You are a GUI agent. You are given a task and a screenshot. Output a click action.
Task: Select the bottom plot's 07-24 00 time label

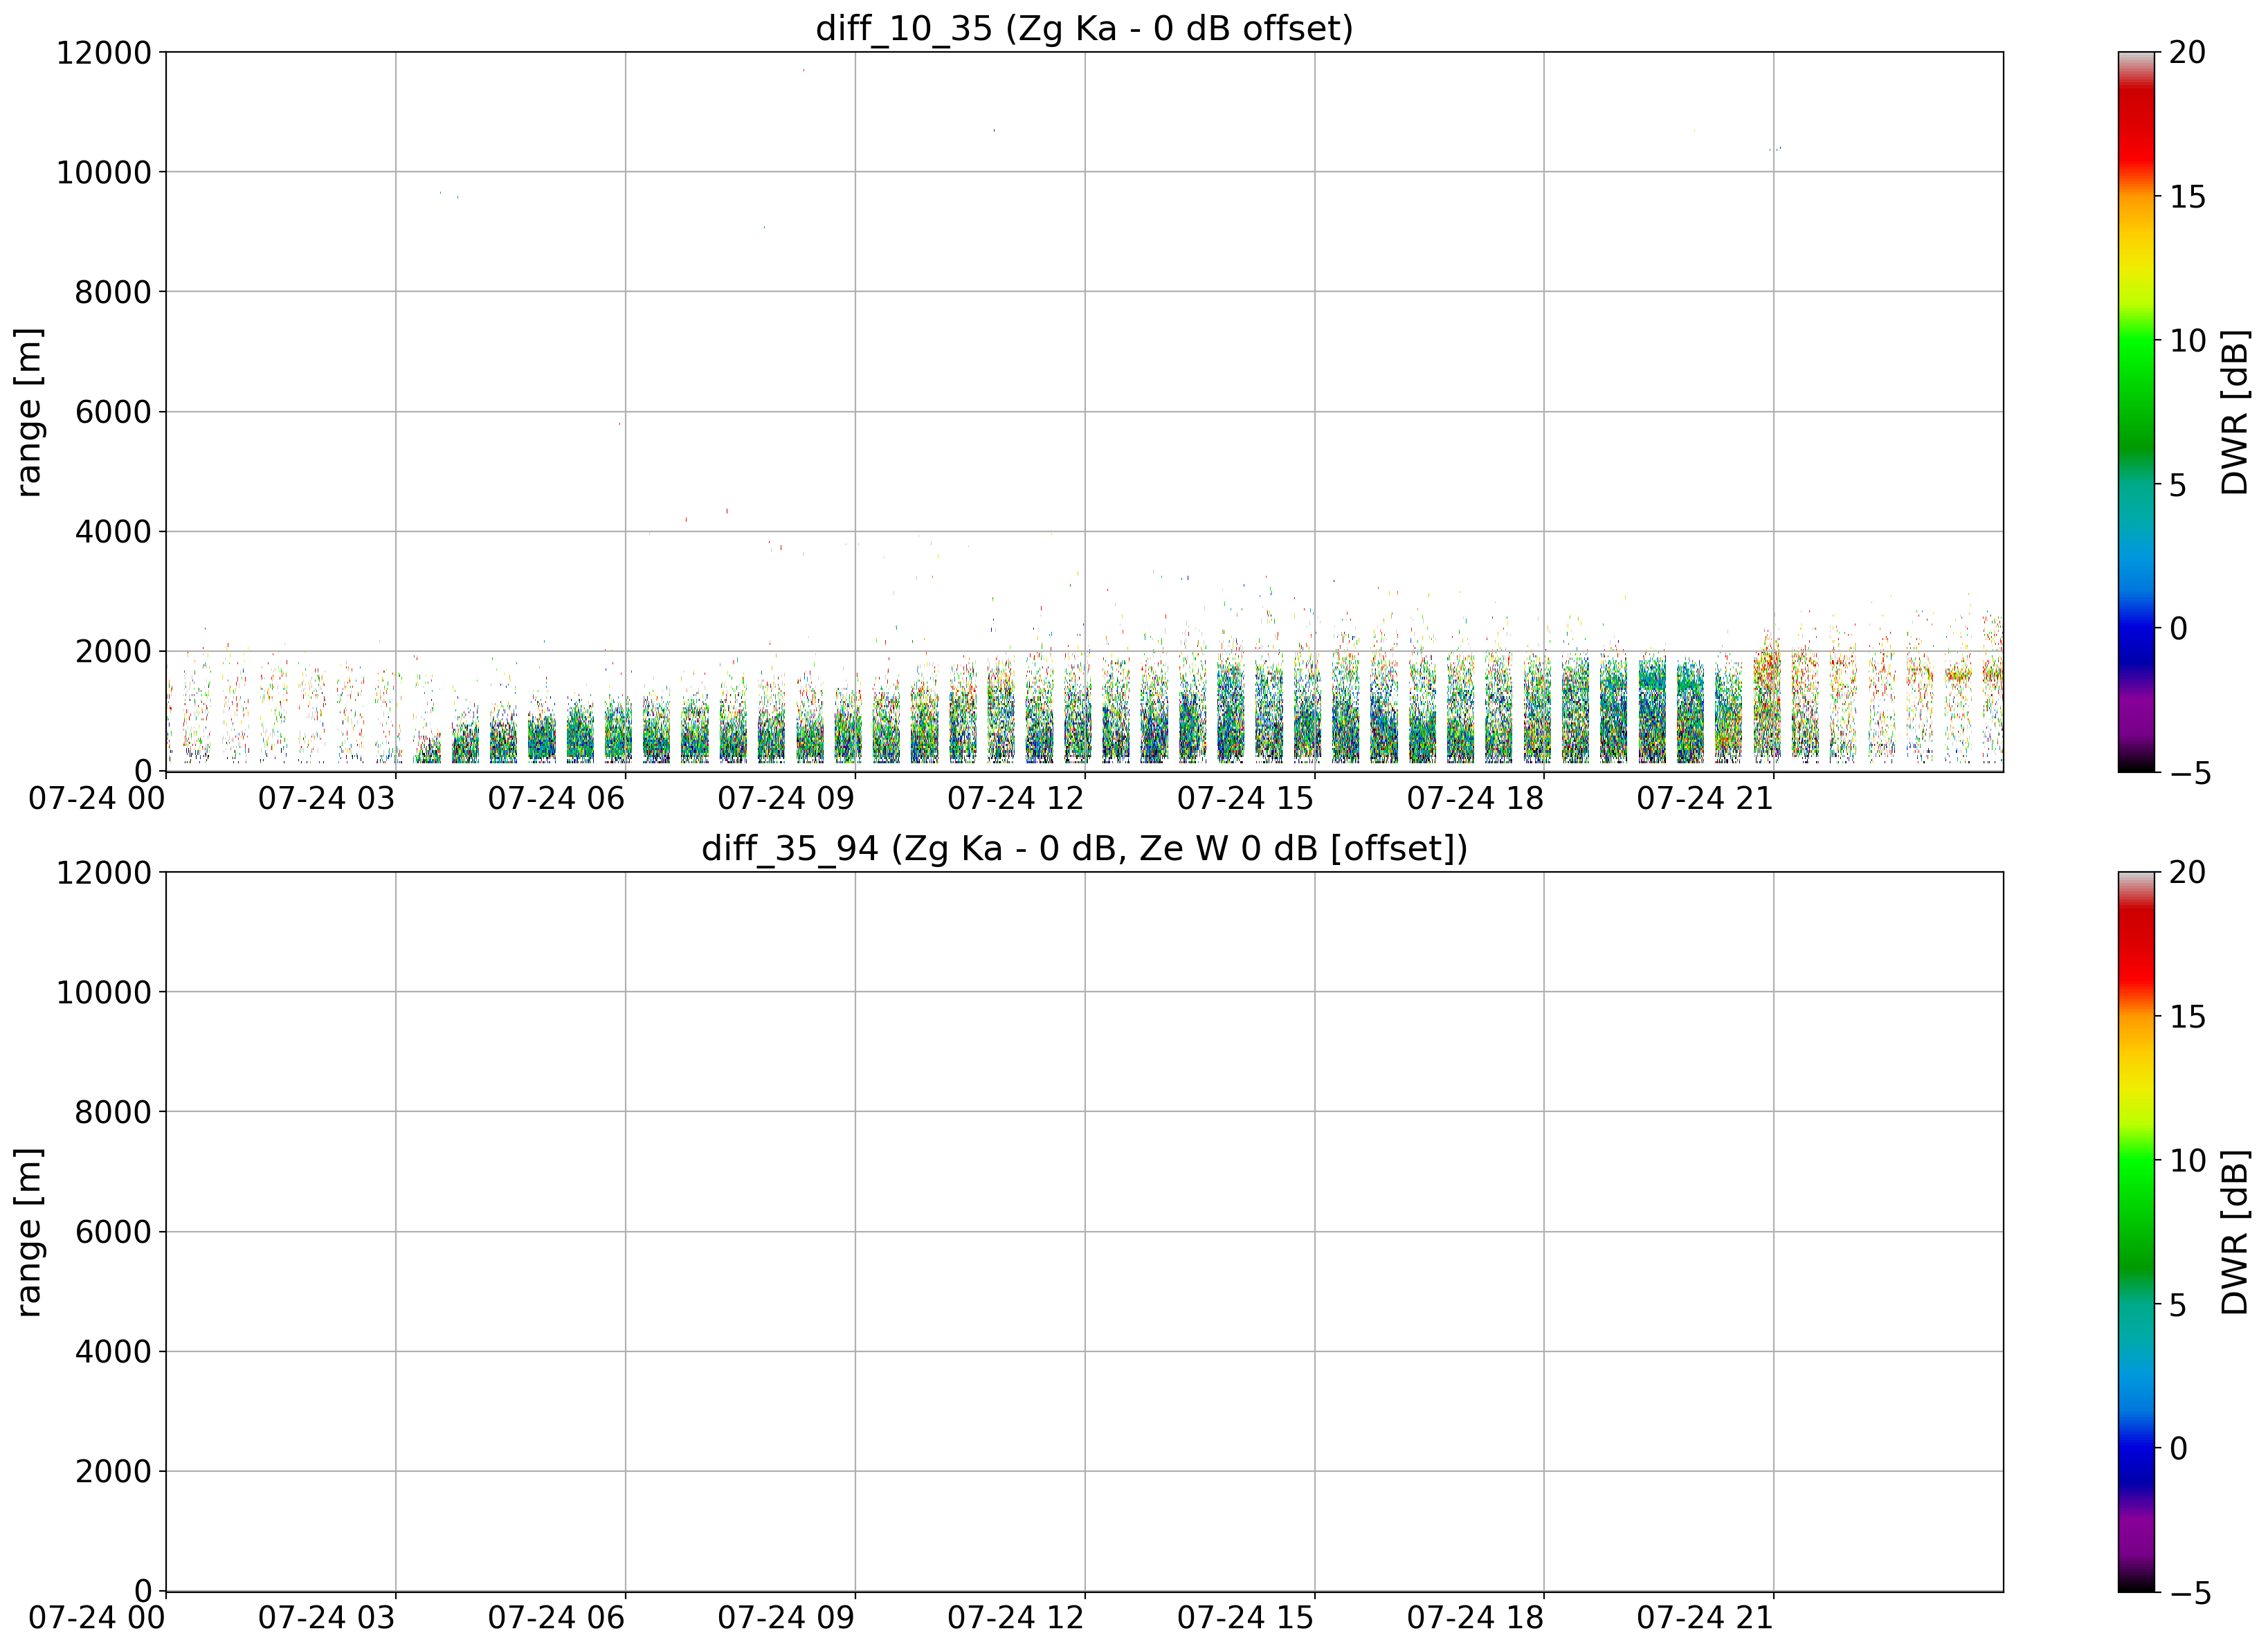(x=97, y=1619)
